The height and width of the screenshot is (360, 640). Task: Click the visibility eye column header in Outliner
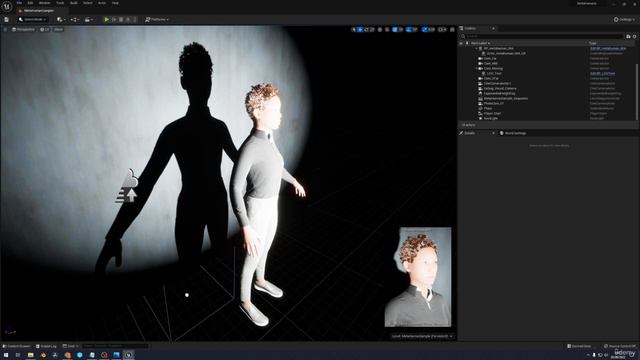pos(461,43)
